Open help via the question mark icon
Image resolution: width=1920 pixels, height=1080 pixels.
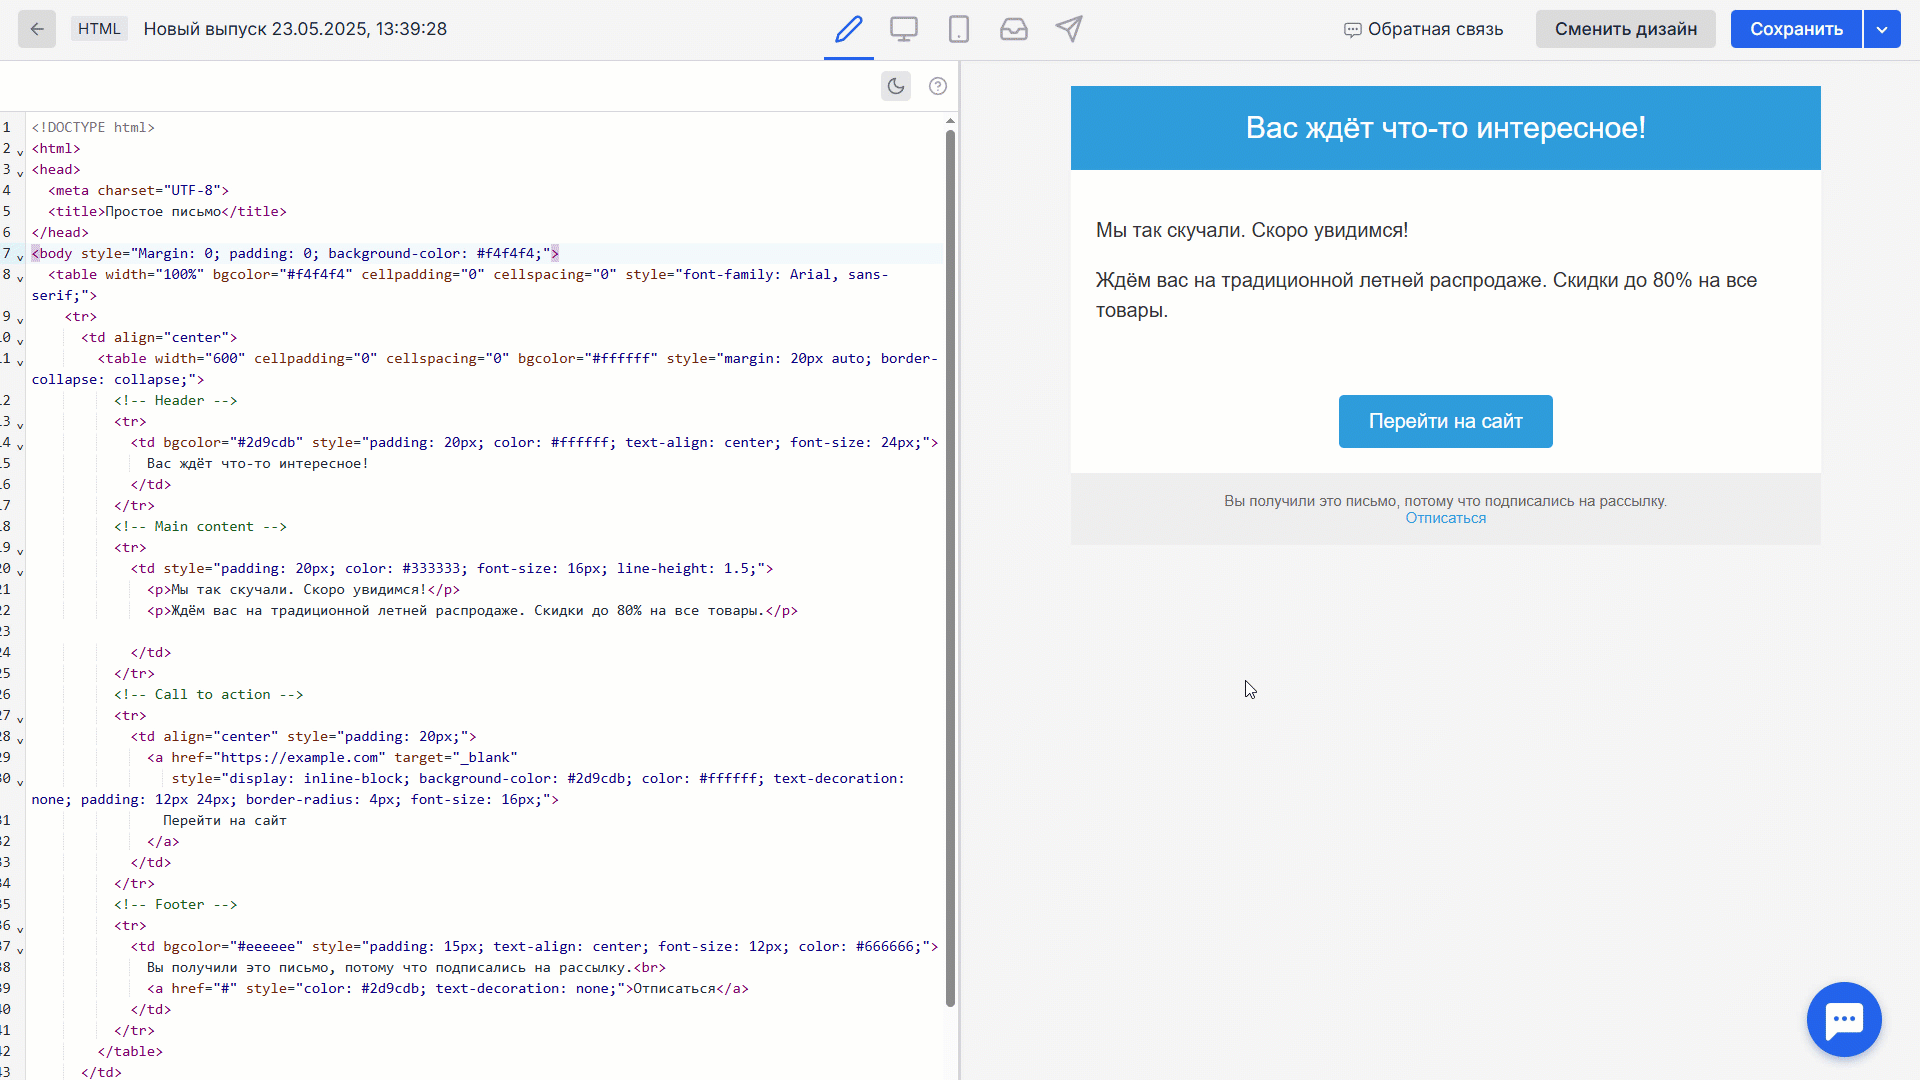937,86
